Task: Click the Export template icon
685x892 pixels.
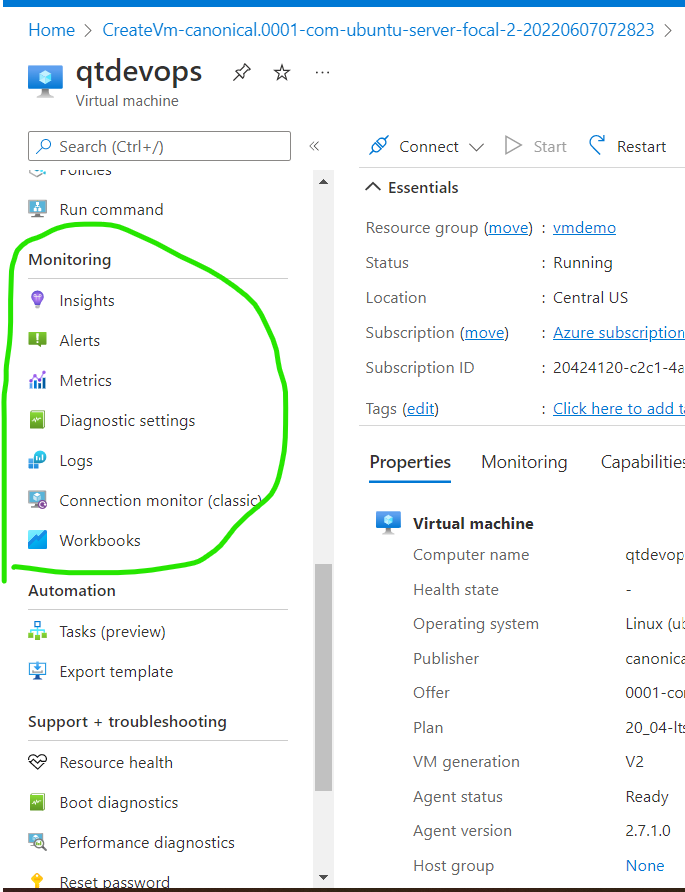Action: click(x=38, y=671)
